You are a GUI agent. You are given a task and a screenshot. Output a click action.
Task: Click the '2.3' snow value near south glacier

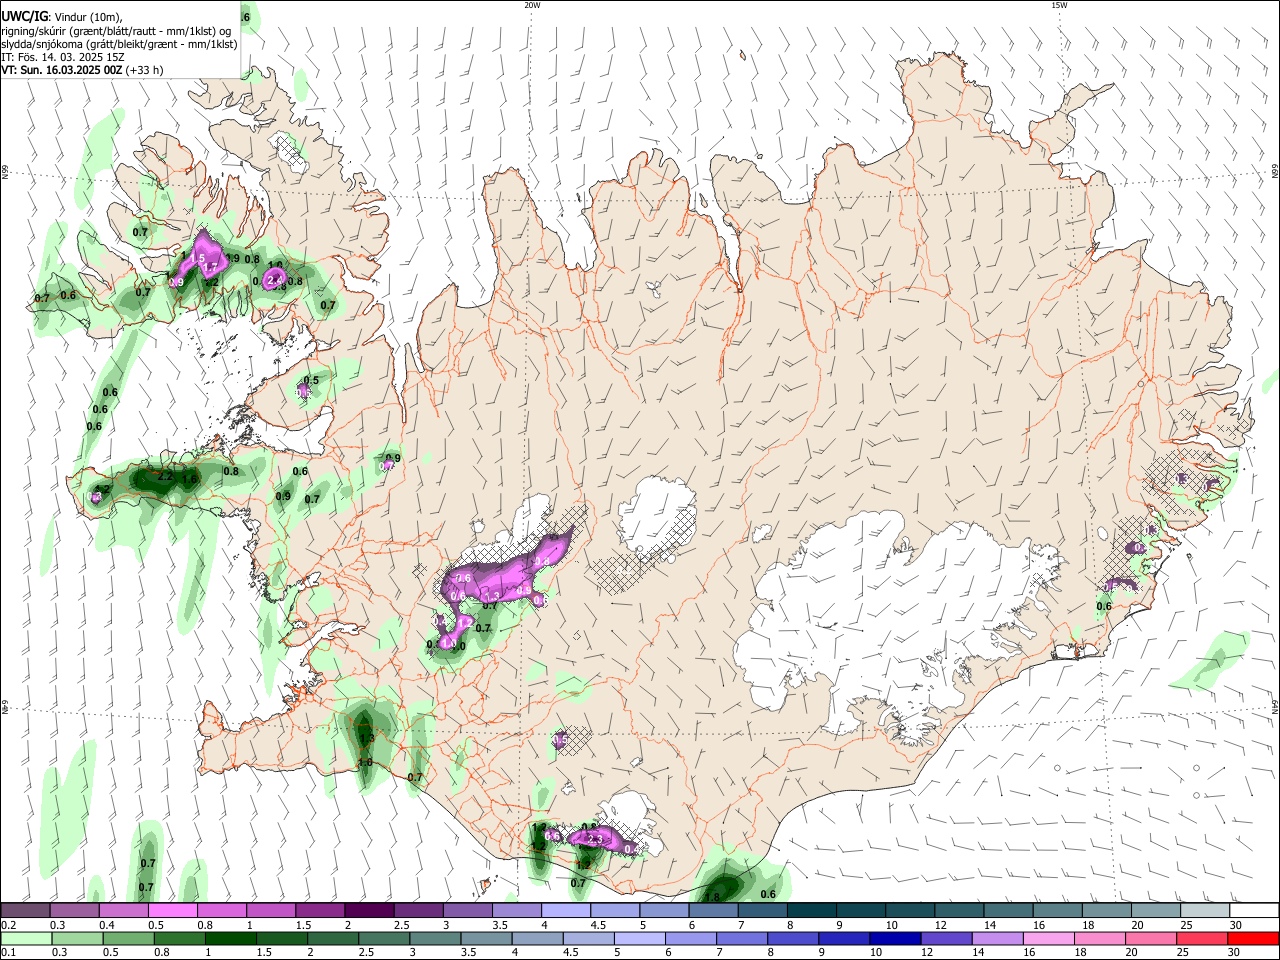pyautogui.click(x=594, y=838)
